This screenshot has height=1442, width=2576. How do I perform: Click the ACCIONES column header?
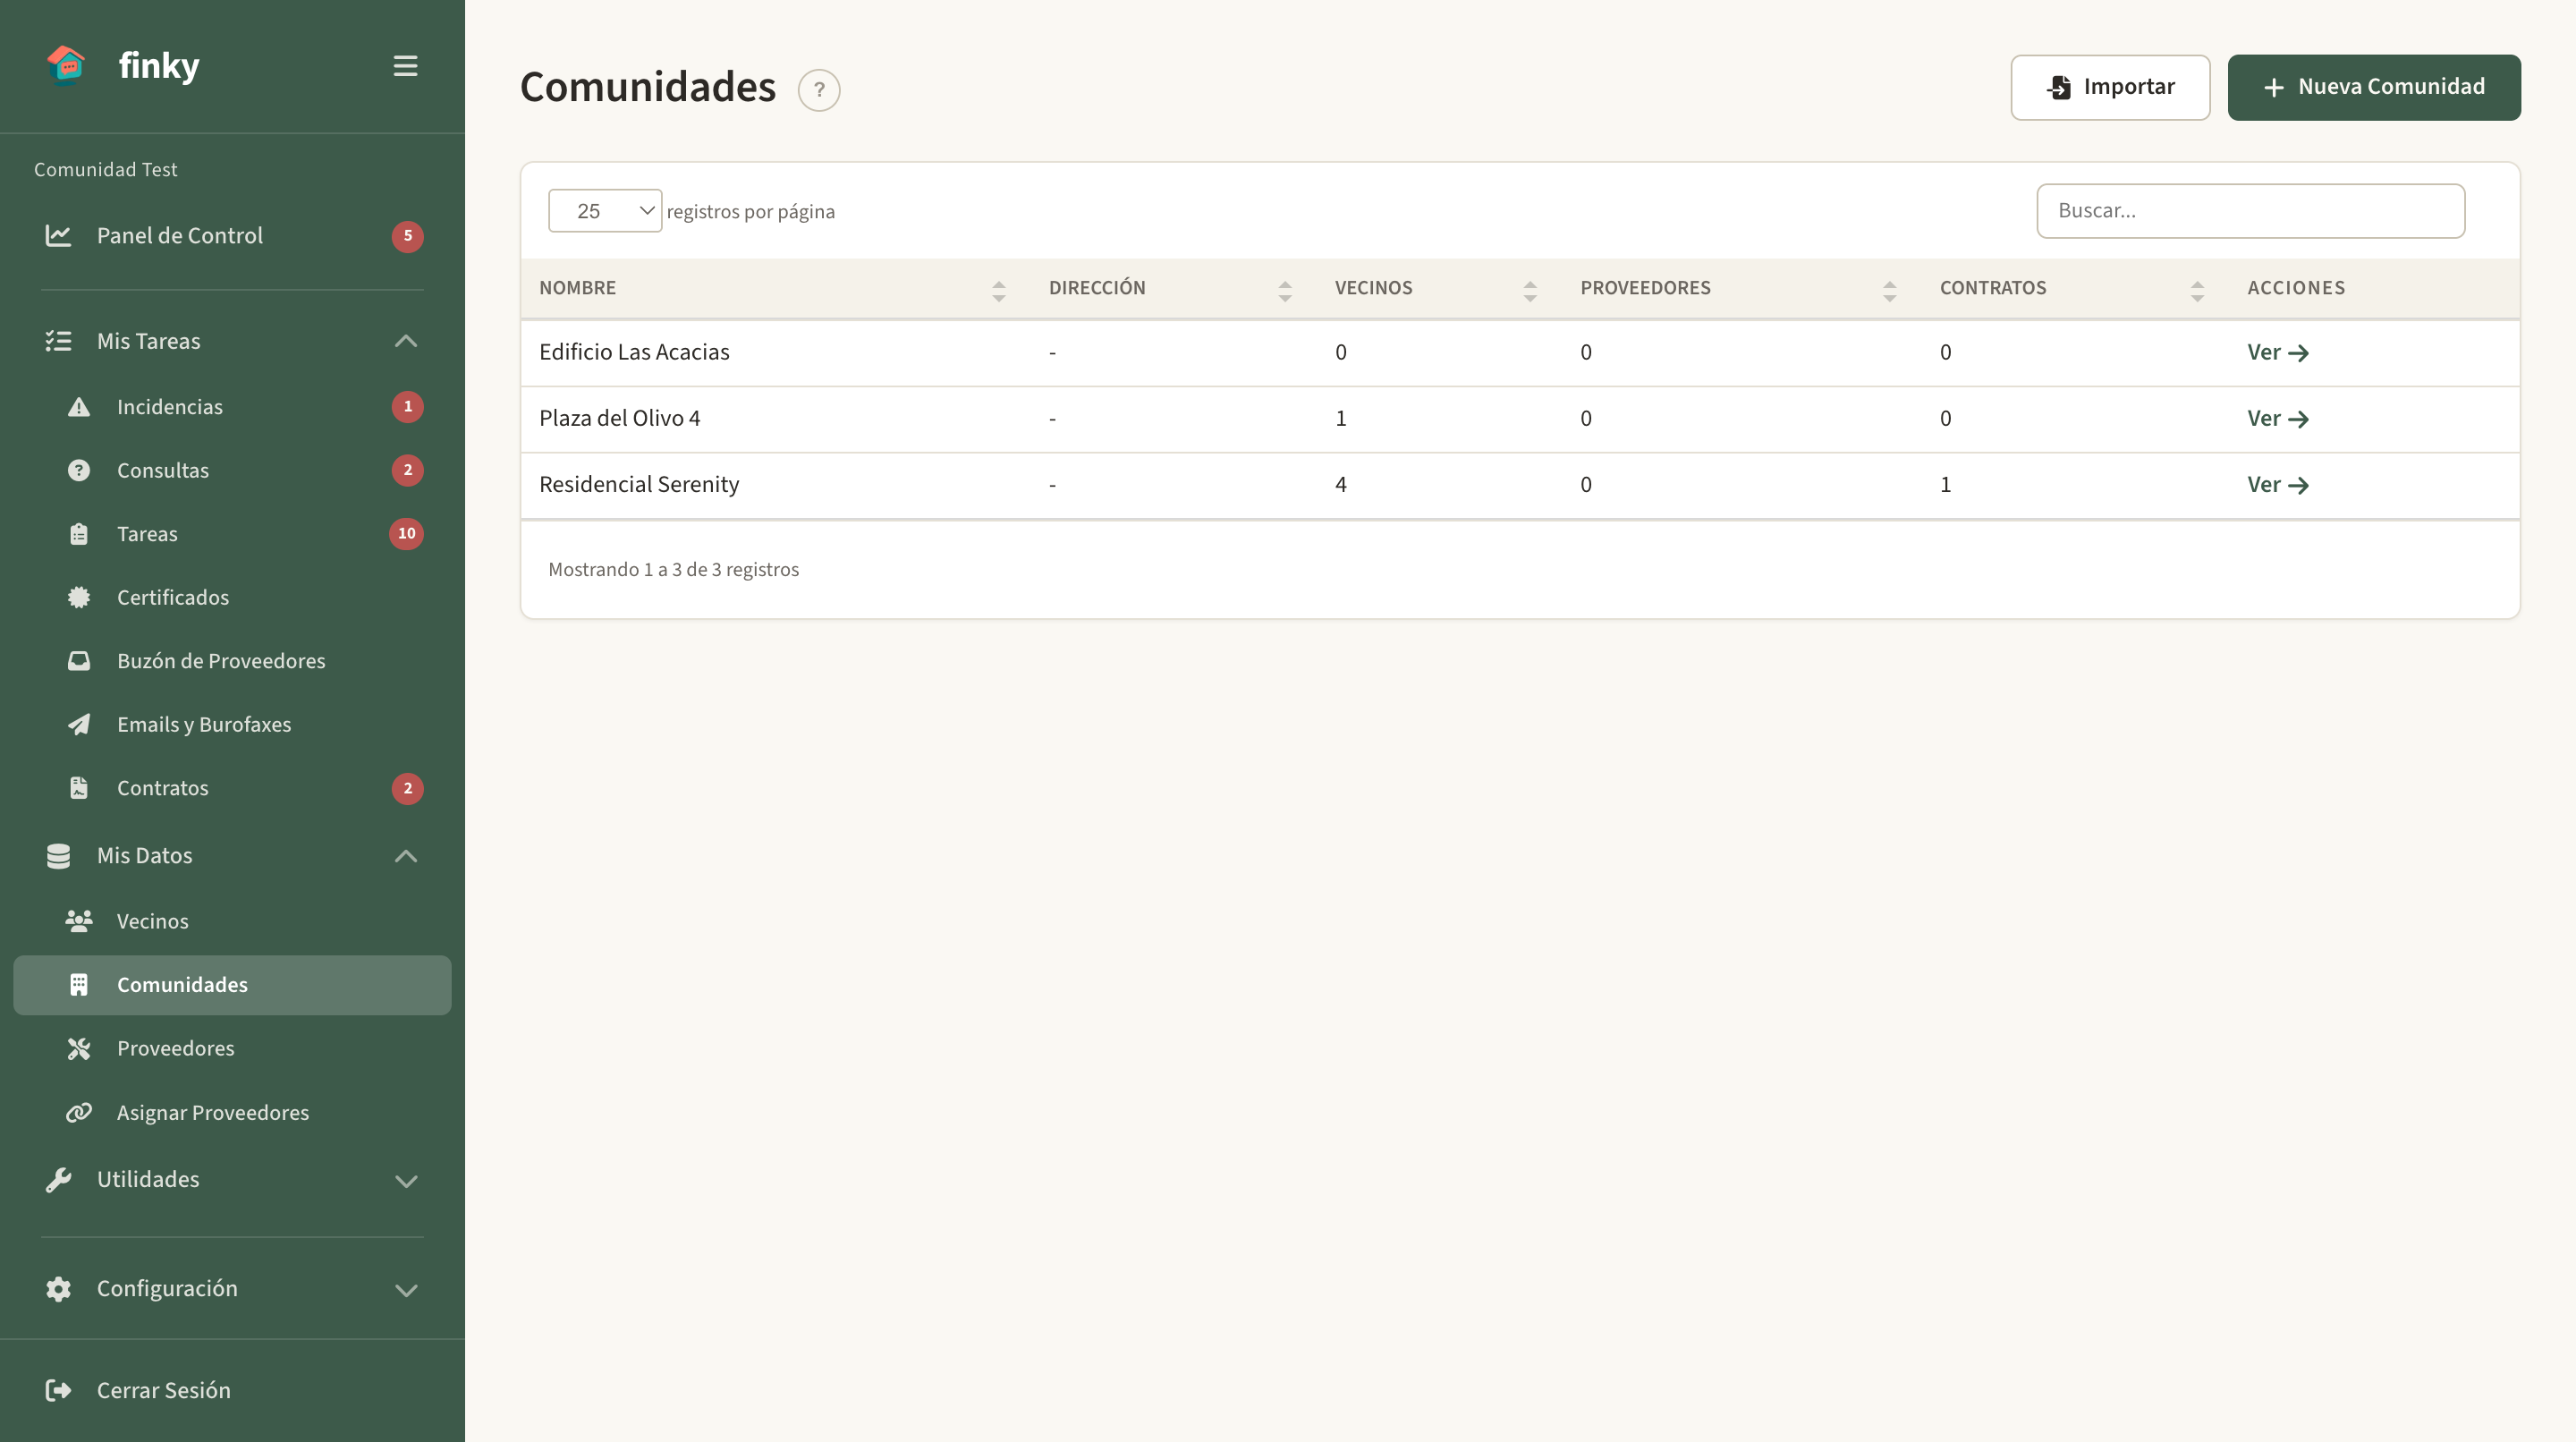pos(2296,288)
